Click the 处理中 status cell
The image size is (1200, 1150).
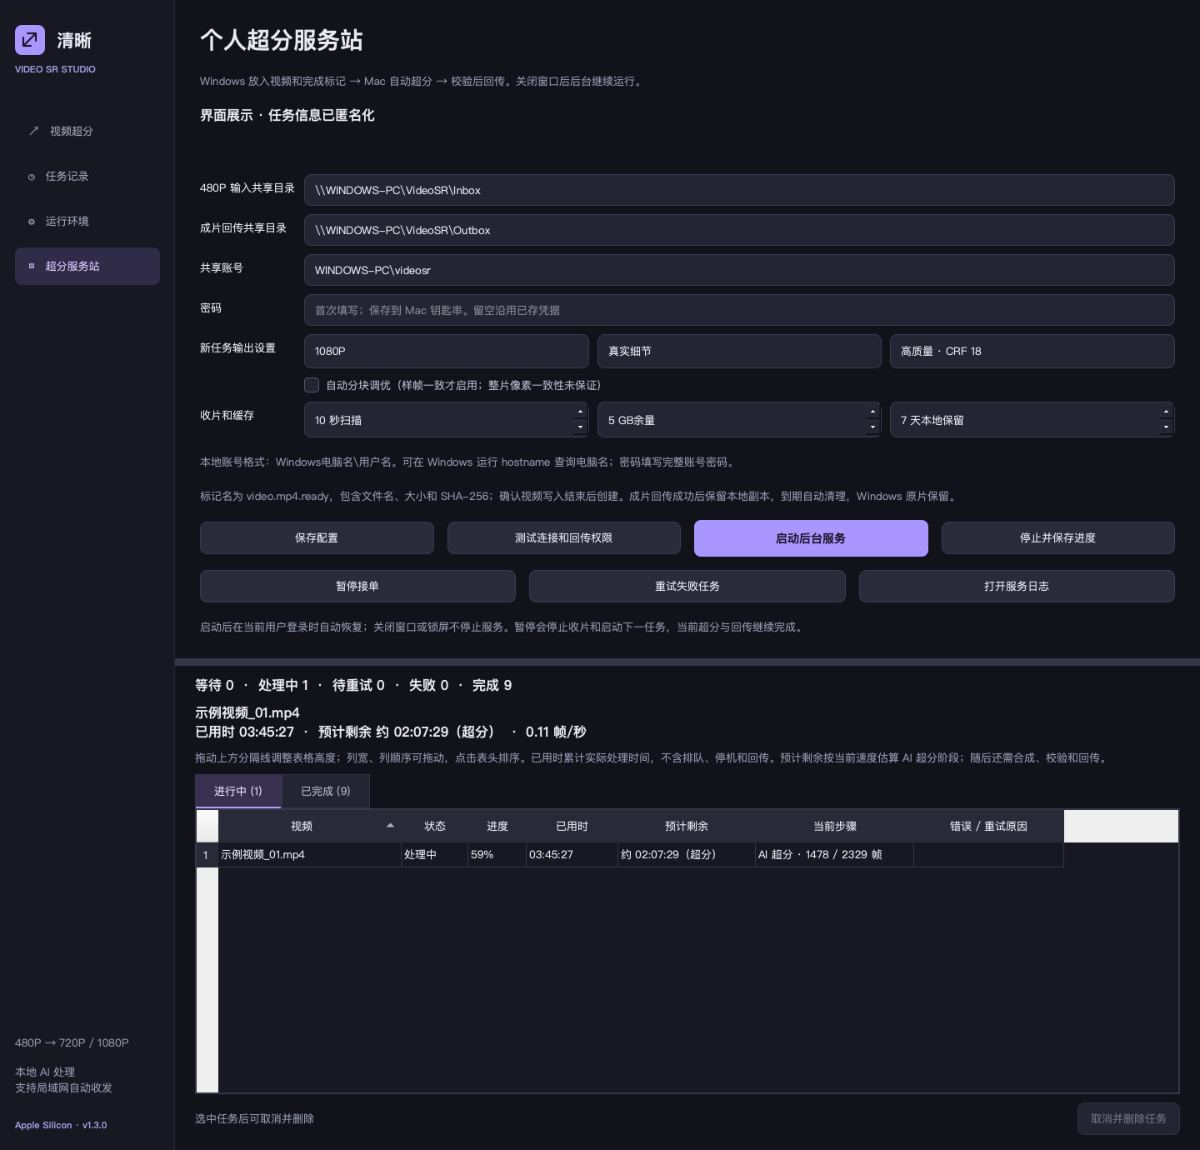[x=434, y=855]
